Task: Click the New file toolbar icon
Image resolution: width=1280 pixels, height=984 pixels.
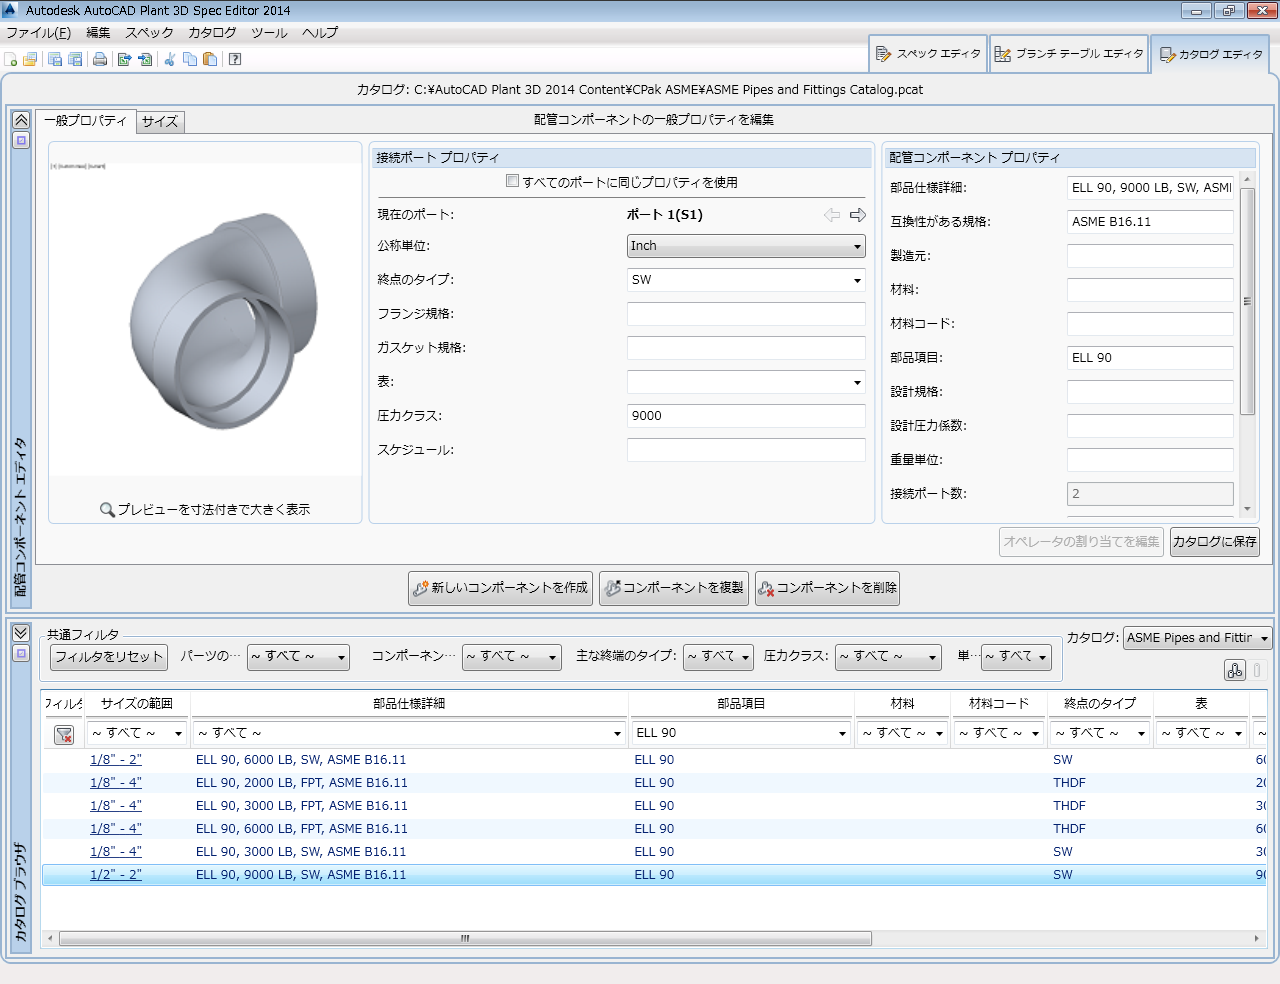Action: [11, 59]
